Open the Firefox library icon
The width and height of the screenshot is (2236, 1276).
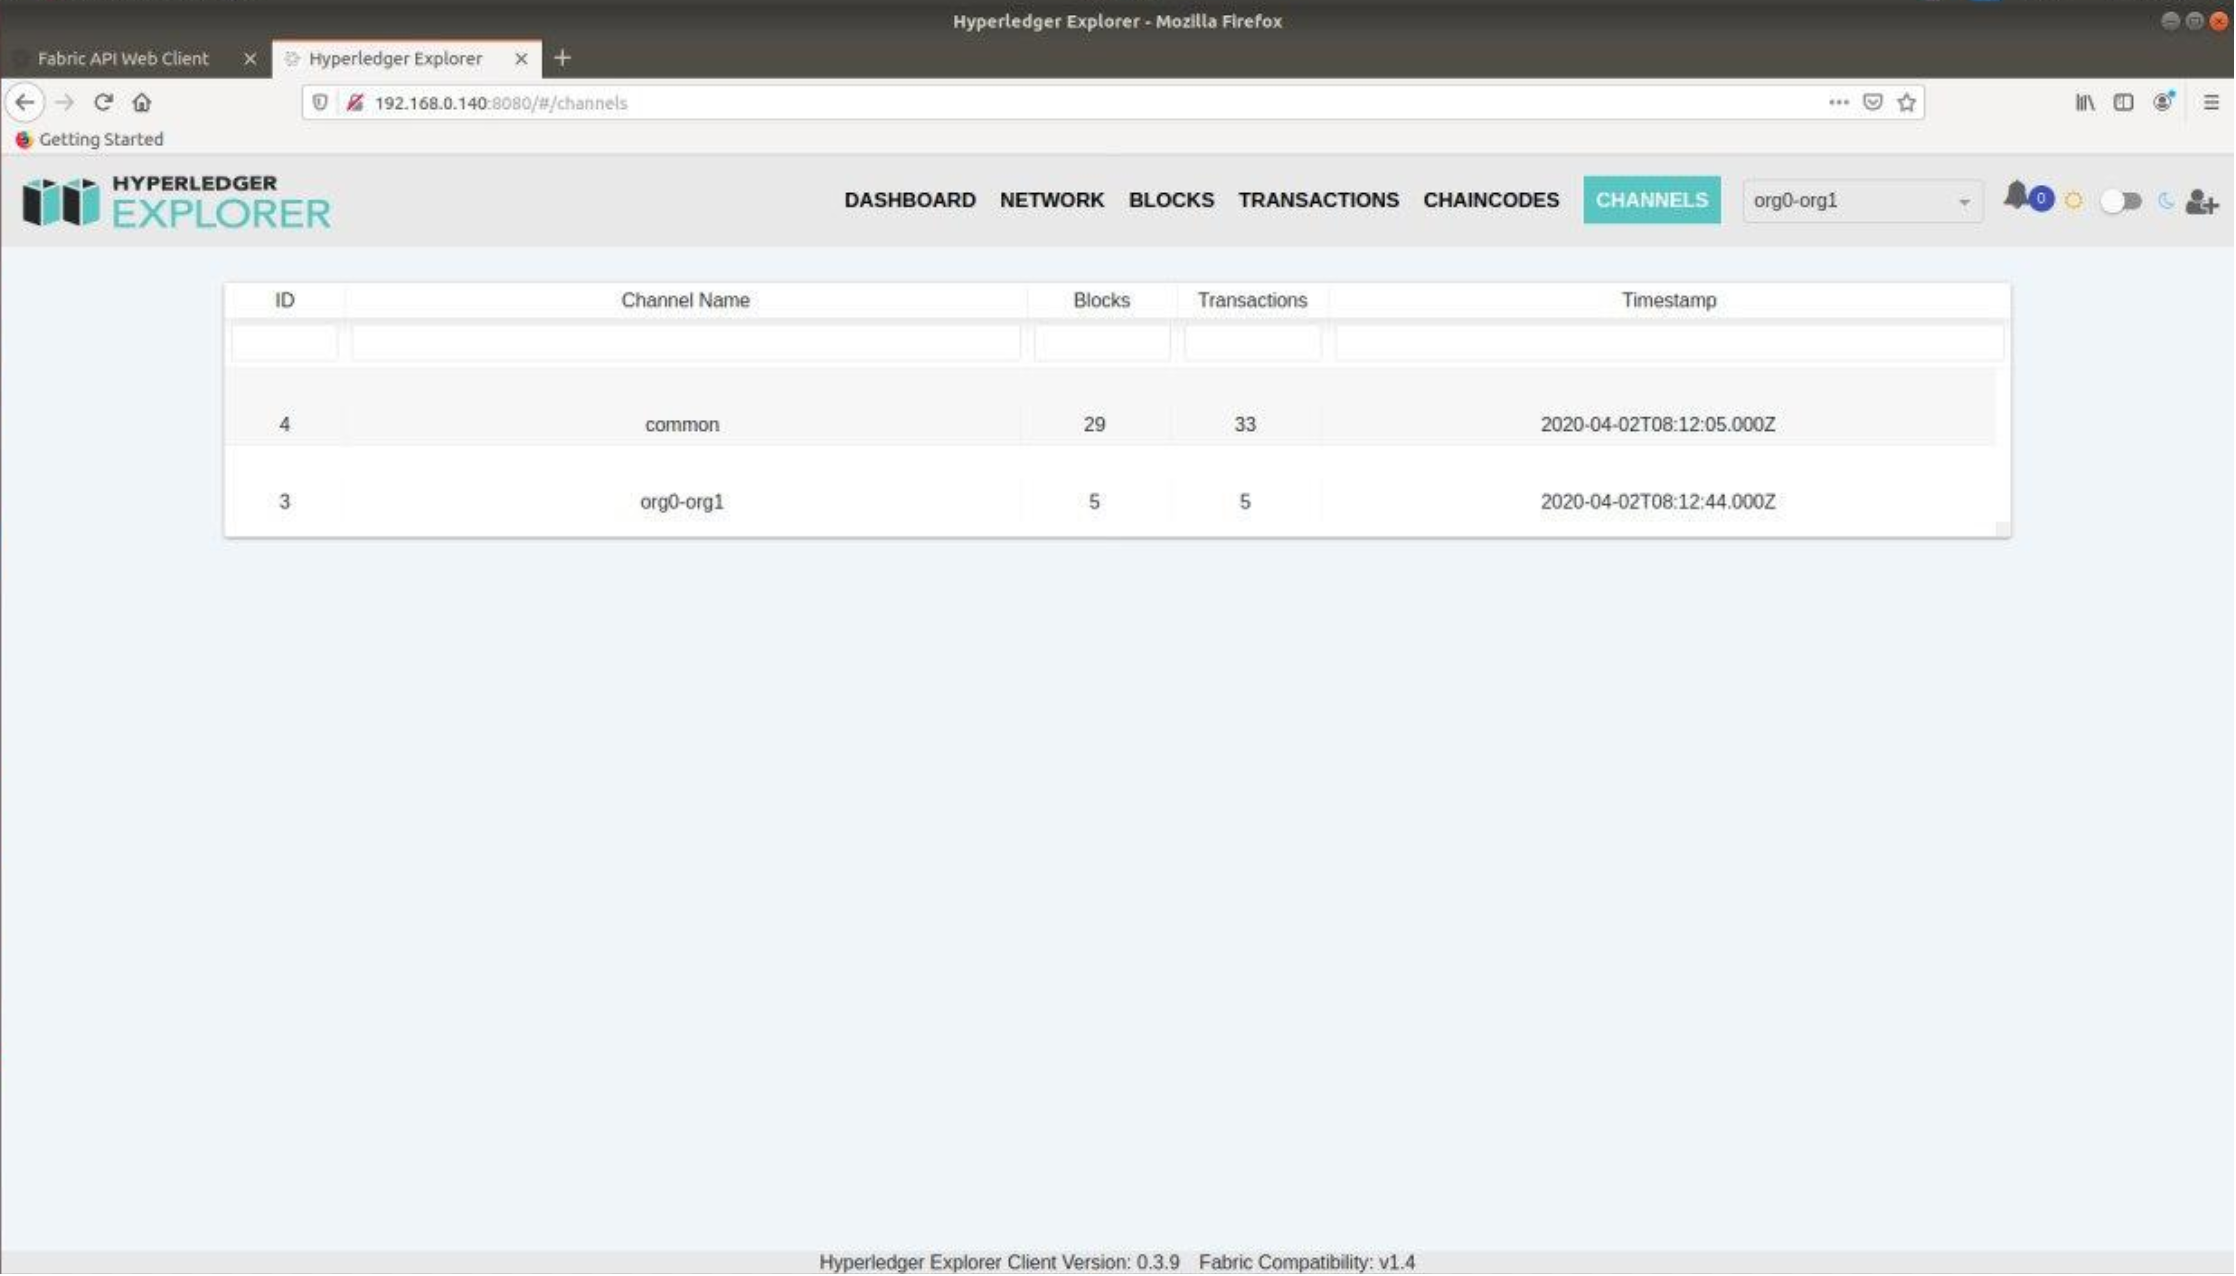click(x=2085, y=102)
